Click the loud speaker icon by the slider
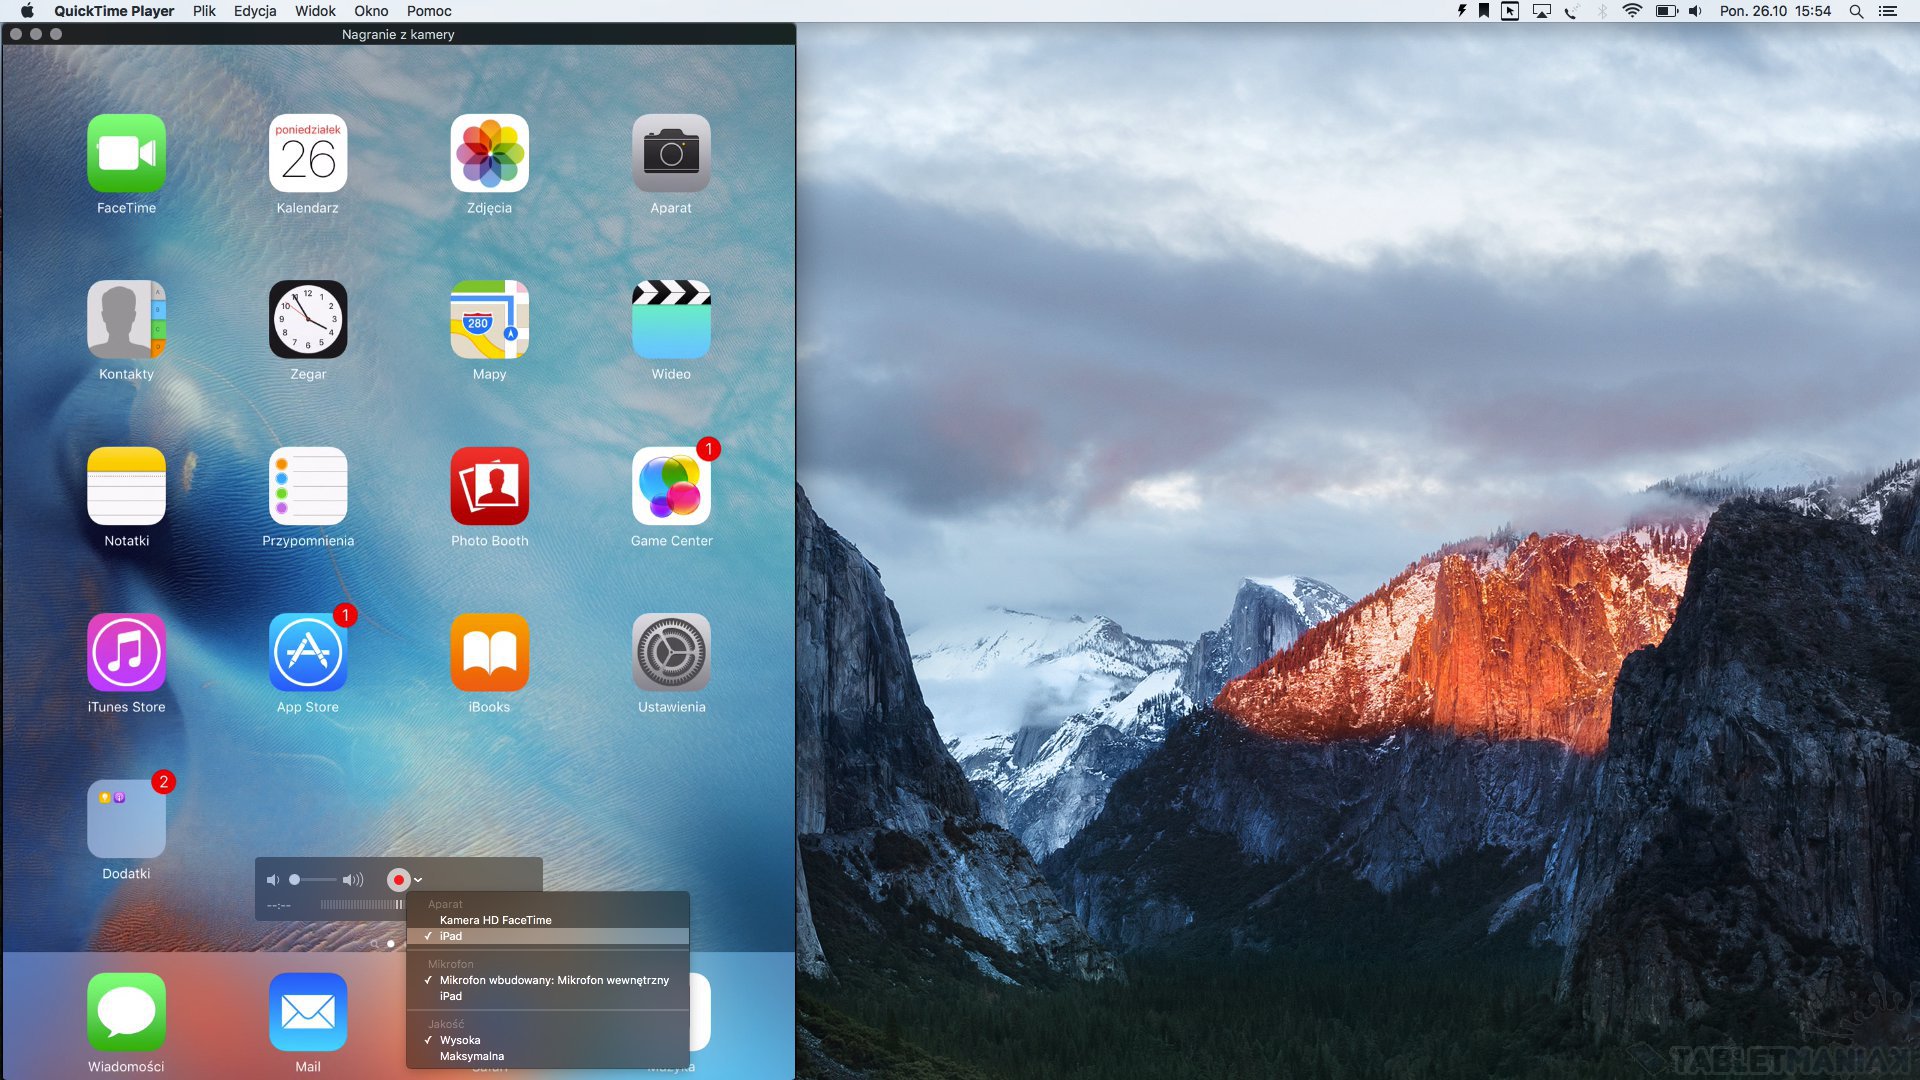The height and width of the screenshot is (1080, 1920). click(352, 880)
